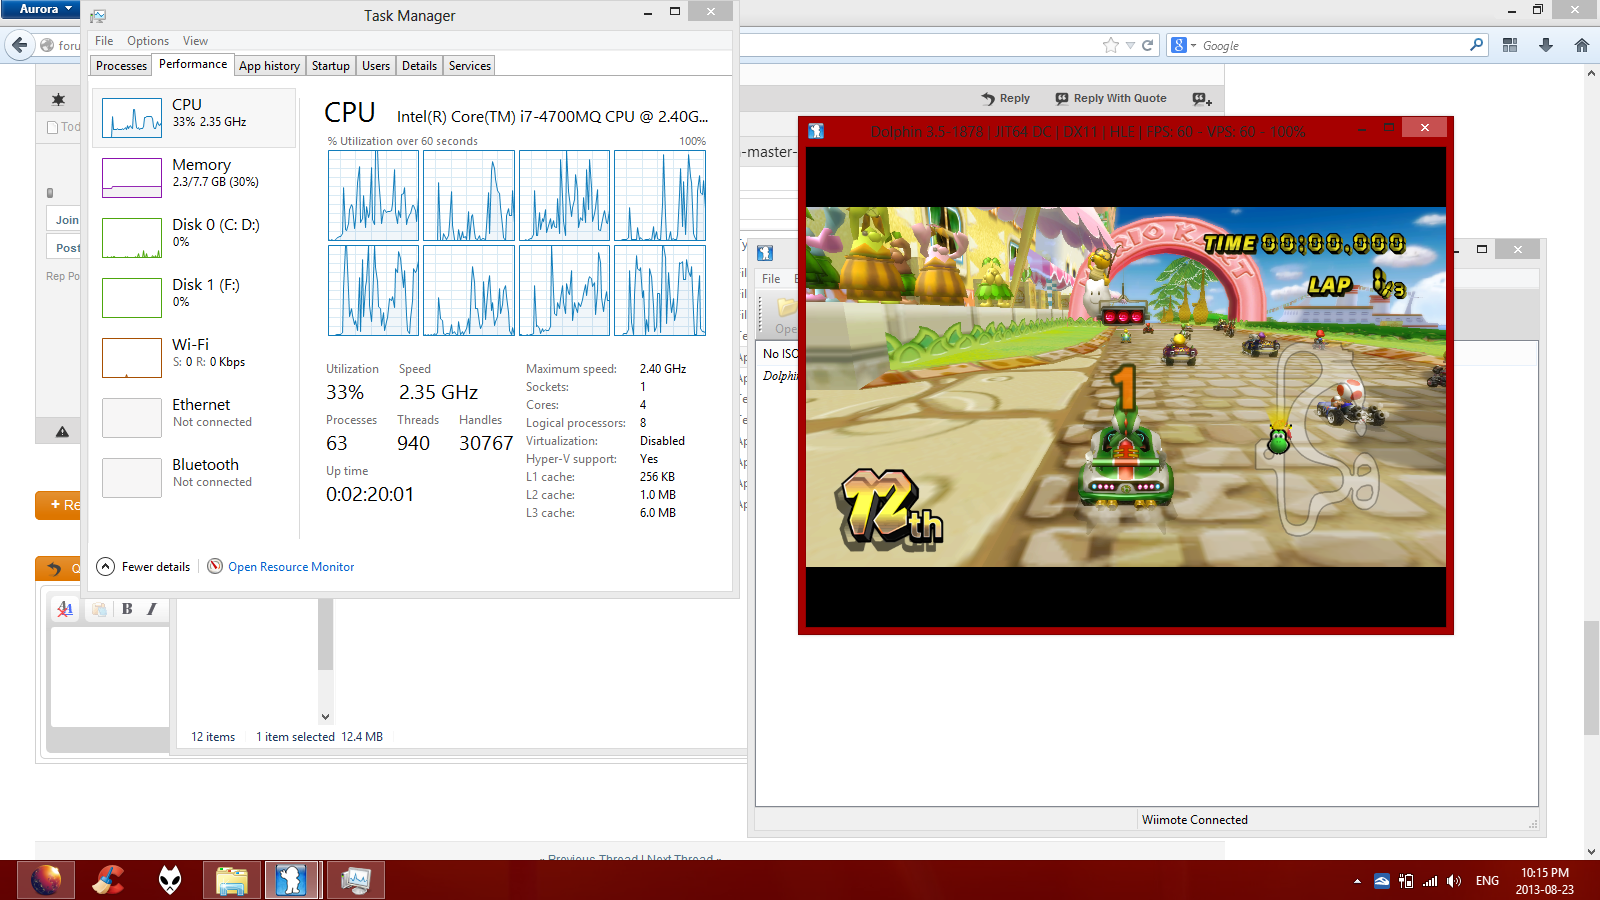1600x900 pixels.
Task: Show hidden tray icons arrow
Action: click(x=1357, y=881)
